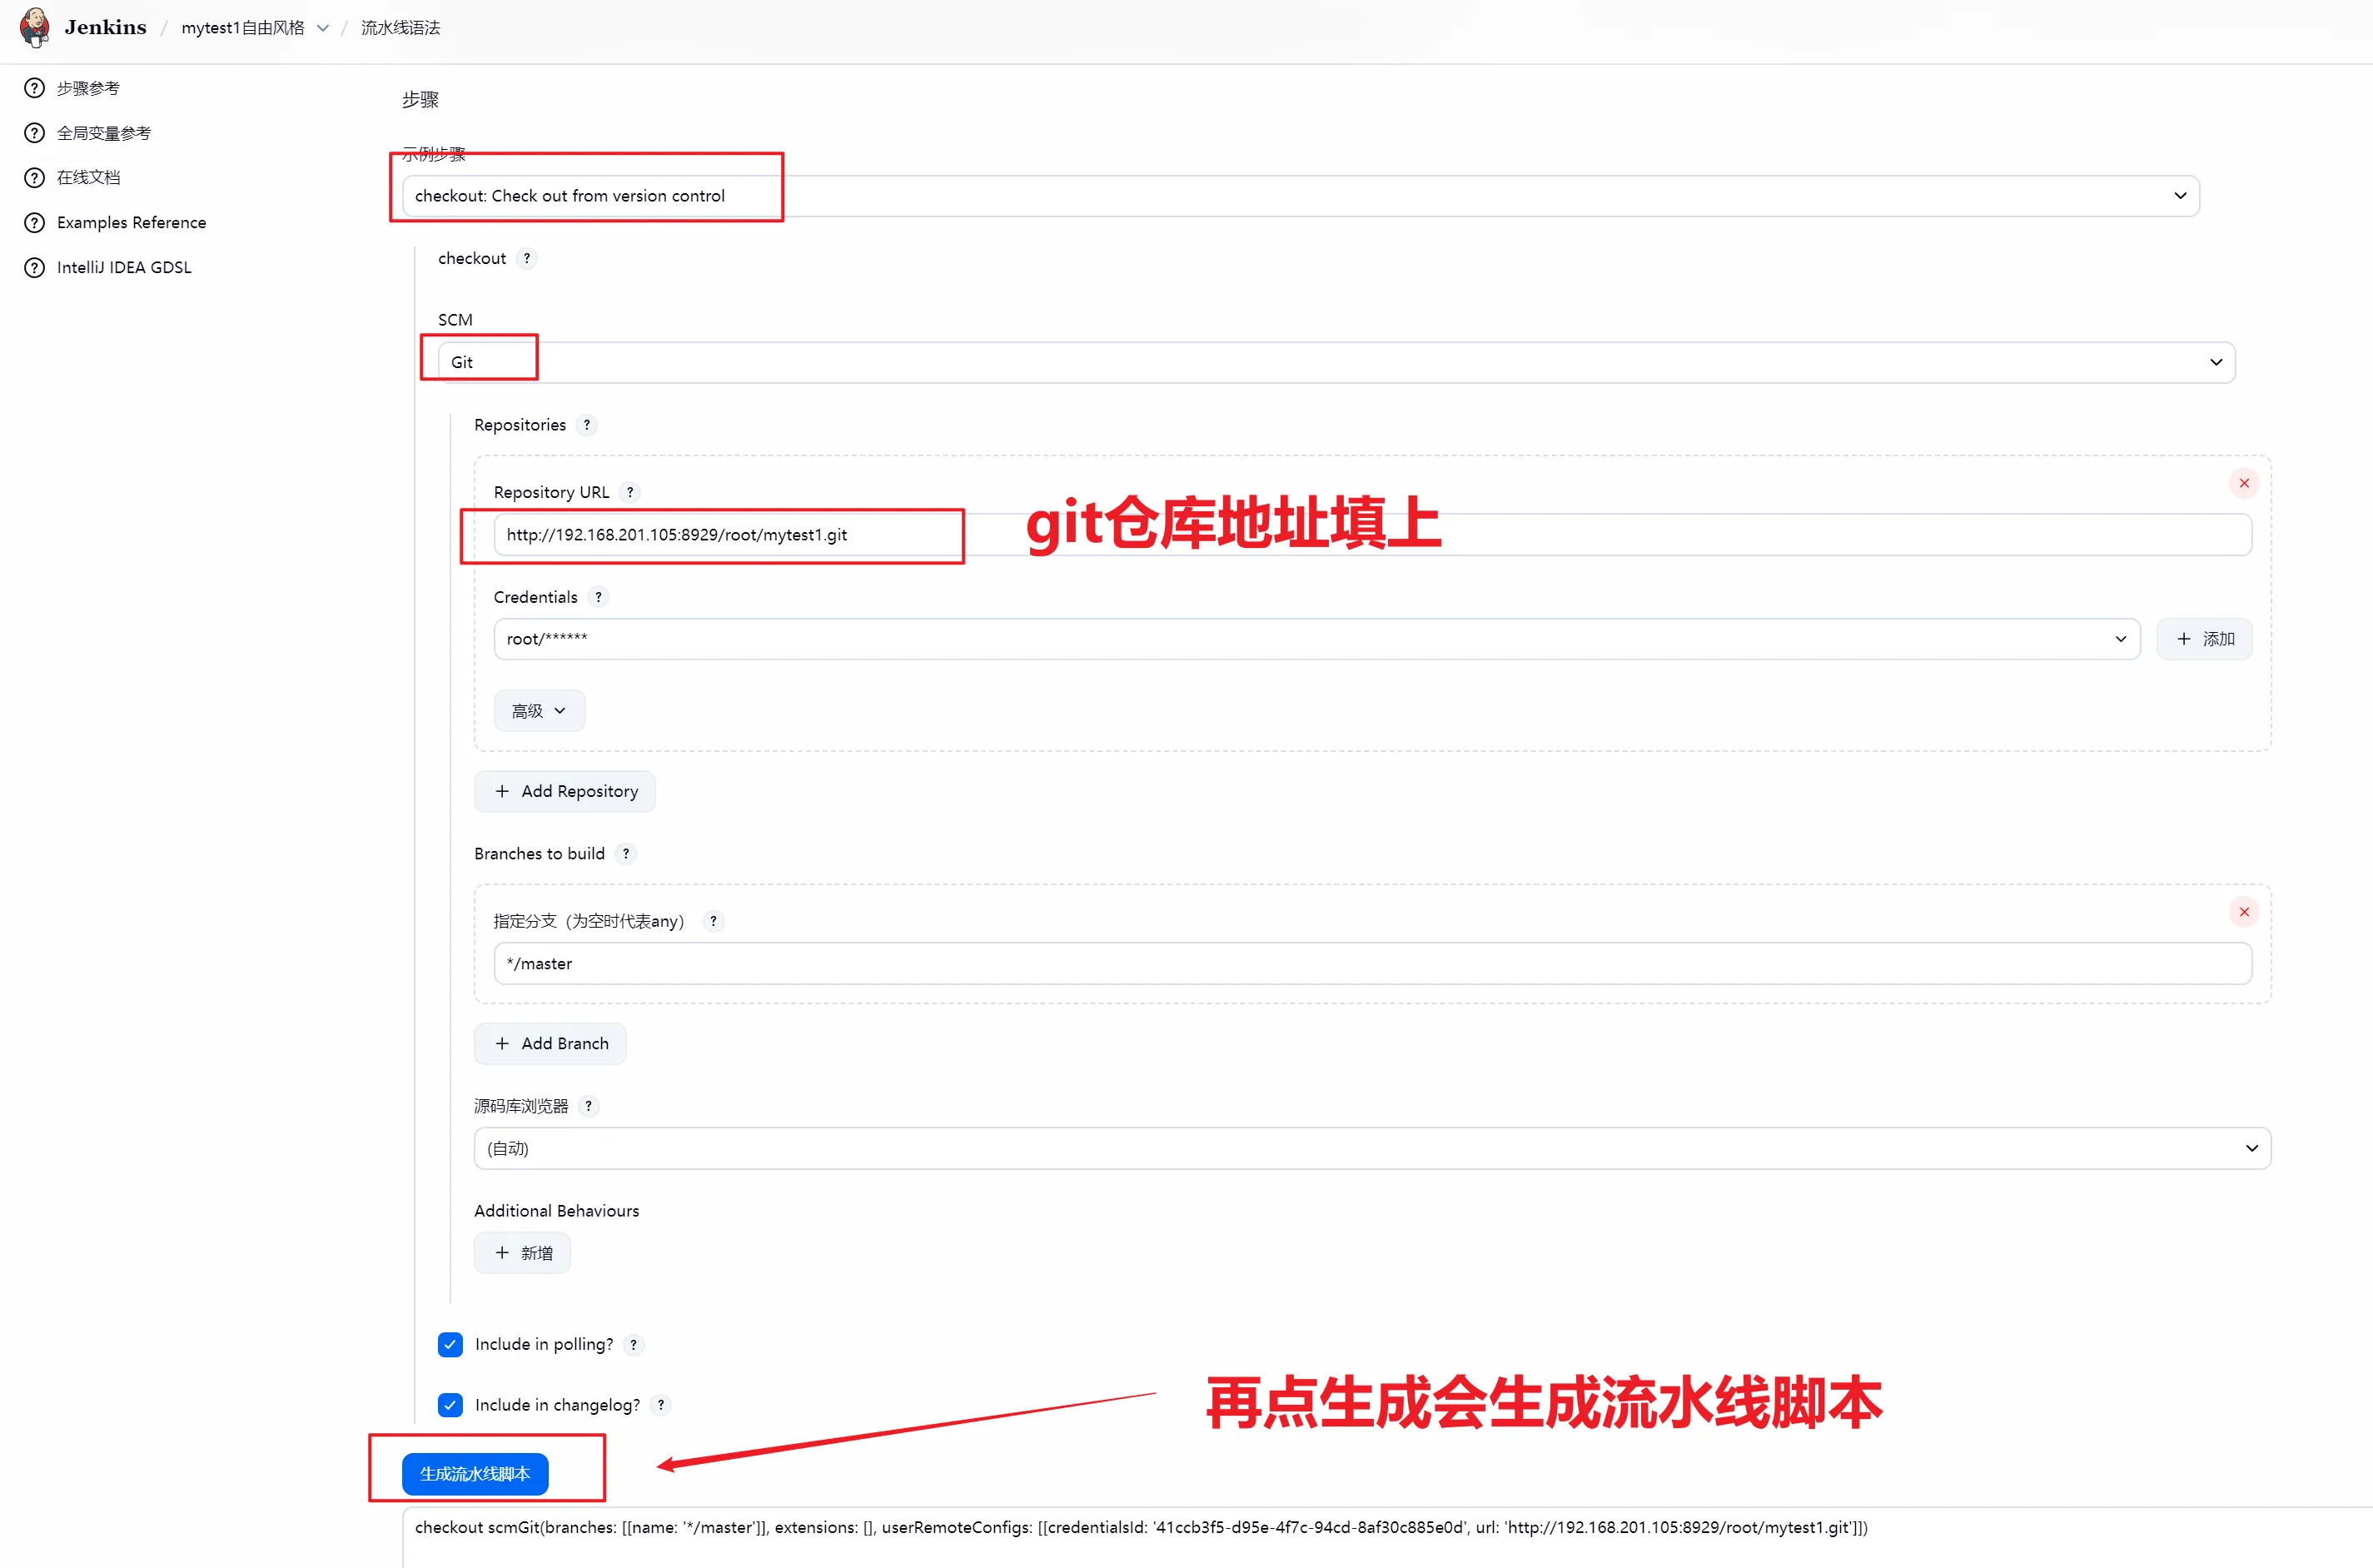Click help icon beside Branches to build
Screen dimensions: 2373x1568
(626, 854)
